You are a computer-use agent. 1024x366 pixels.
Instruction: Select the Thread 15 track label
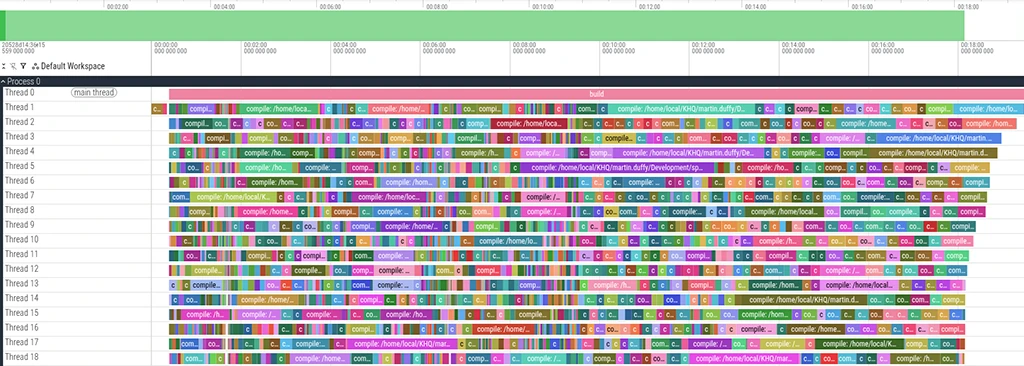coord(21,313)
